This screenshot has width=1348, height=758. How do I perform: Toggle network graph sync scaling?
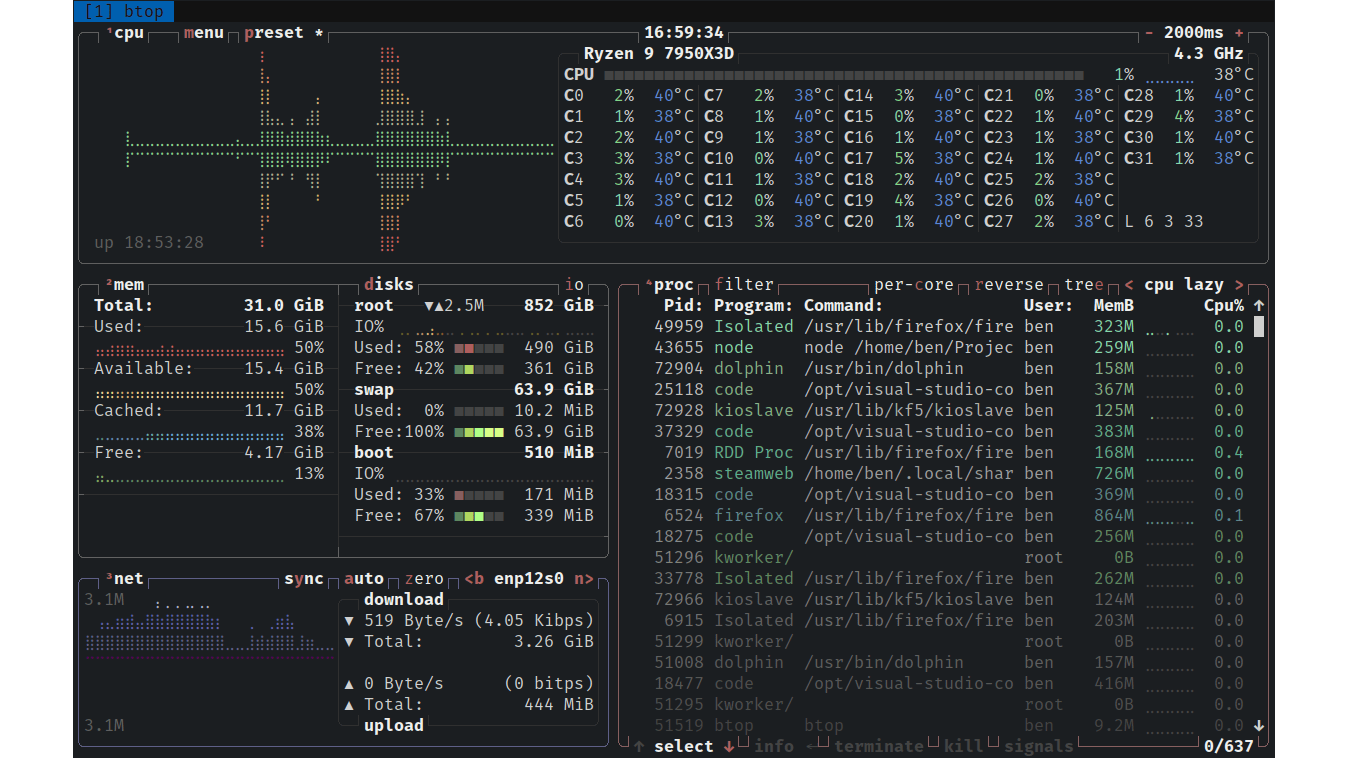(x=304, y=579)
